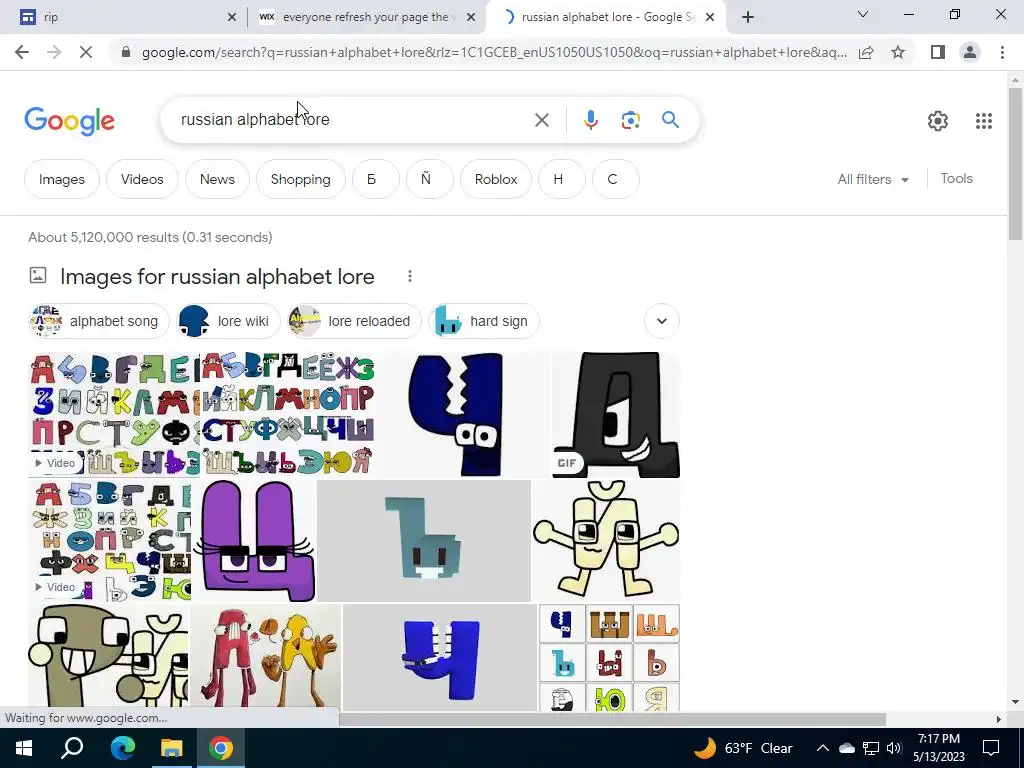1024x768 pixels.
Task: Open Chrome side panel
Action: [x=938, y=52]
